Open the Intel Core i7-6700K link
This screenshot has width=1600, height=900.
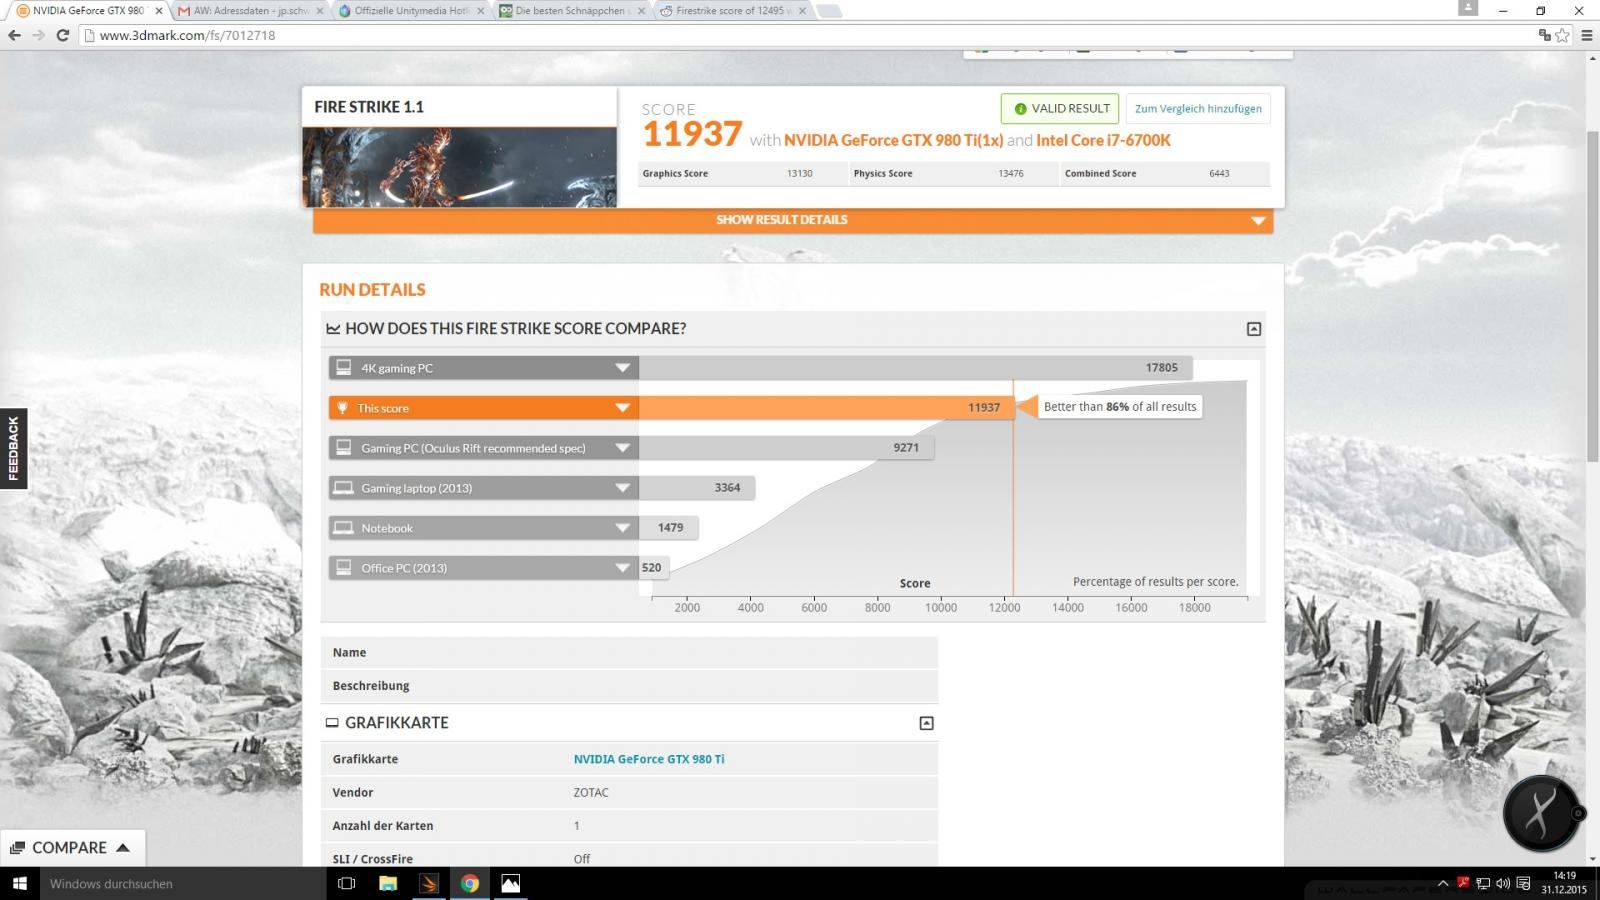pos(1103,140)
